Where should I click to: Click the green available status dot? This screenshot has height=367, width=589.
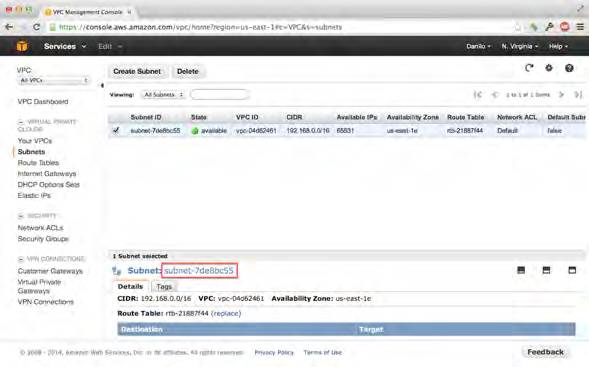195,131
